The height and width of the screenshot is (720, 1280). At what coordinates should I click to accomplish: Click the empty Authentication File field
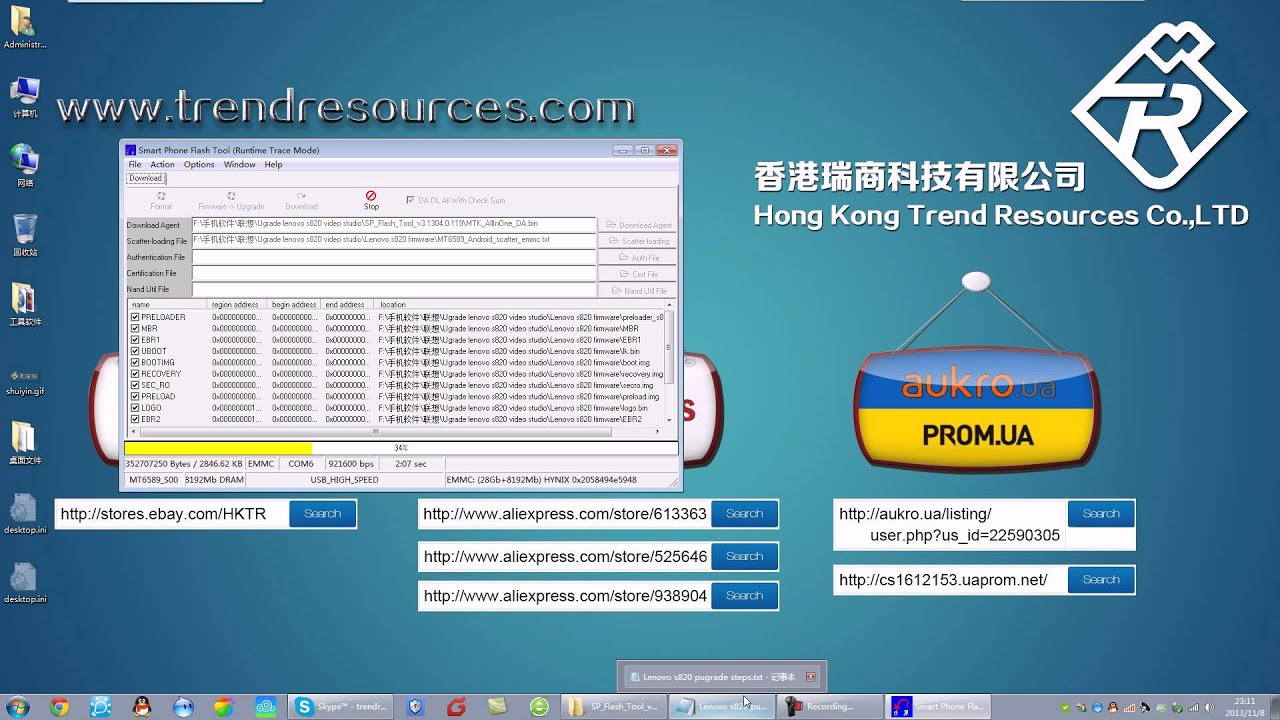[394, 258]
